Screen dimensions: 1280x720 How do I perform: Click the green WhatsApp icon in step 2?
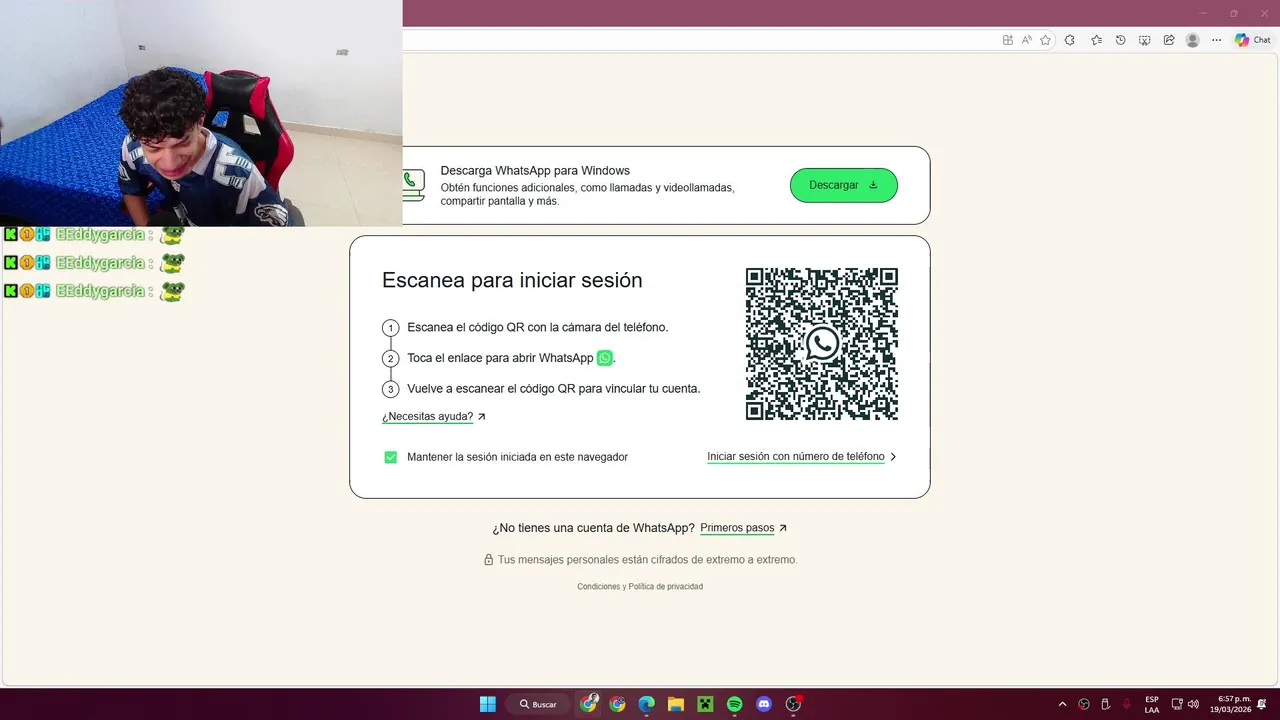click(x=604, y=358)
